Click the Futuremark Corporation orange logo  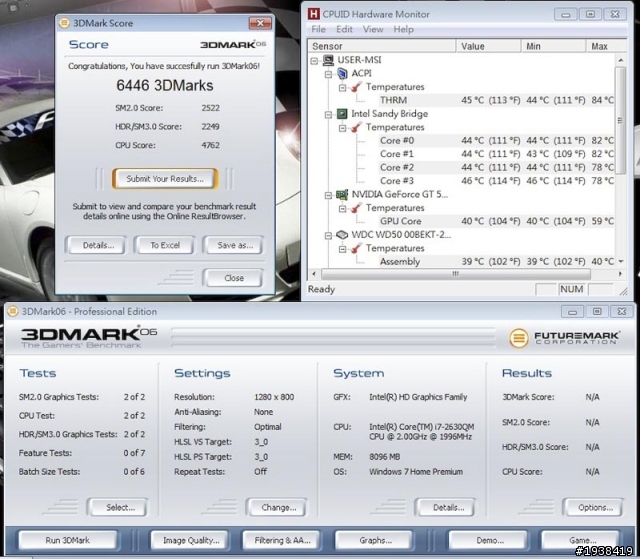click(x=519, y=338)
